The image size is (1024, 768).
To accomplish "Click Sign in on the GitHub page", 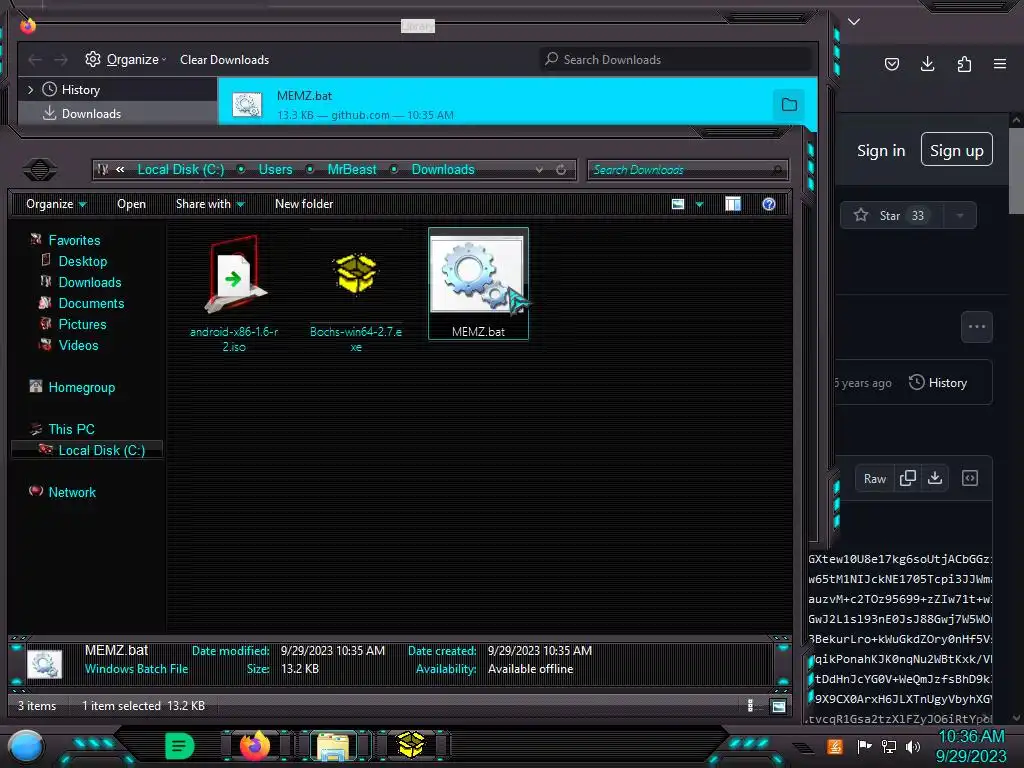I will click(x=881, y=151).
